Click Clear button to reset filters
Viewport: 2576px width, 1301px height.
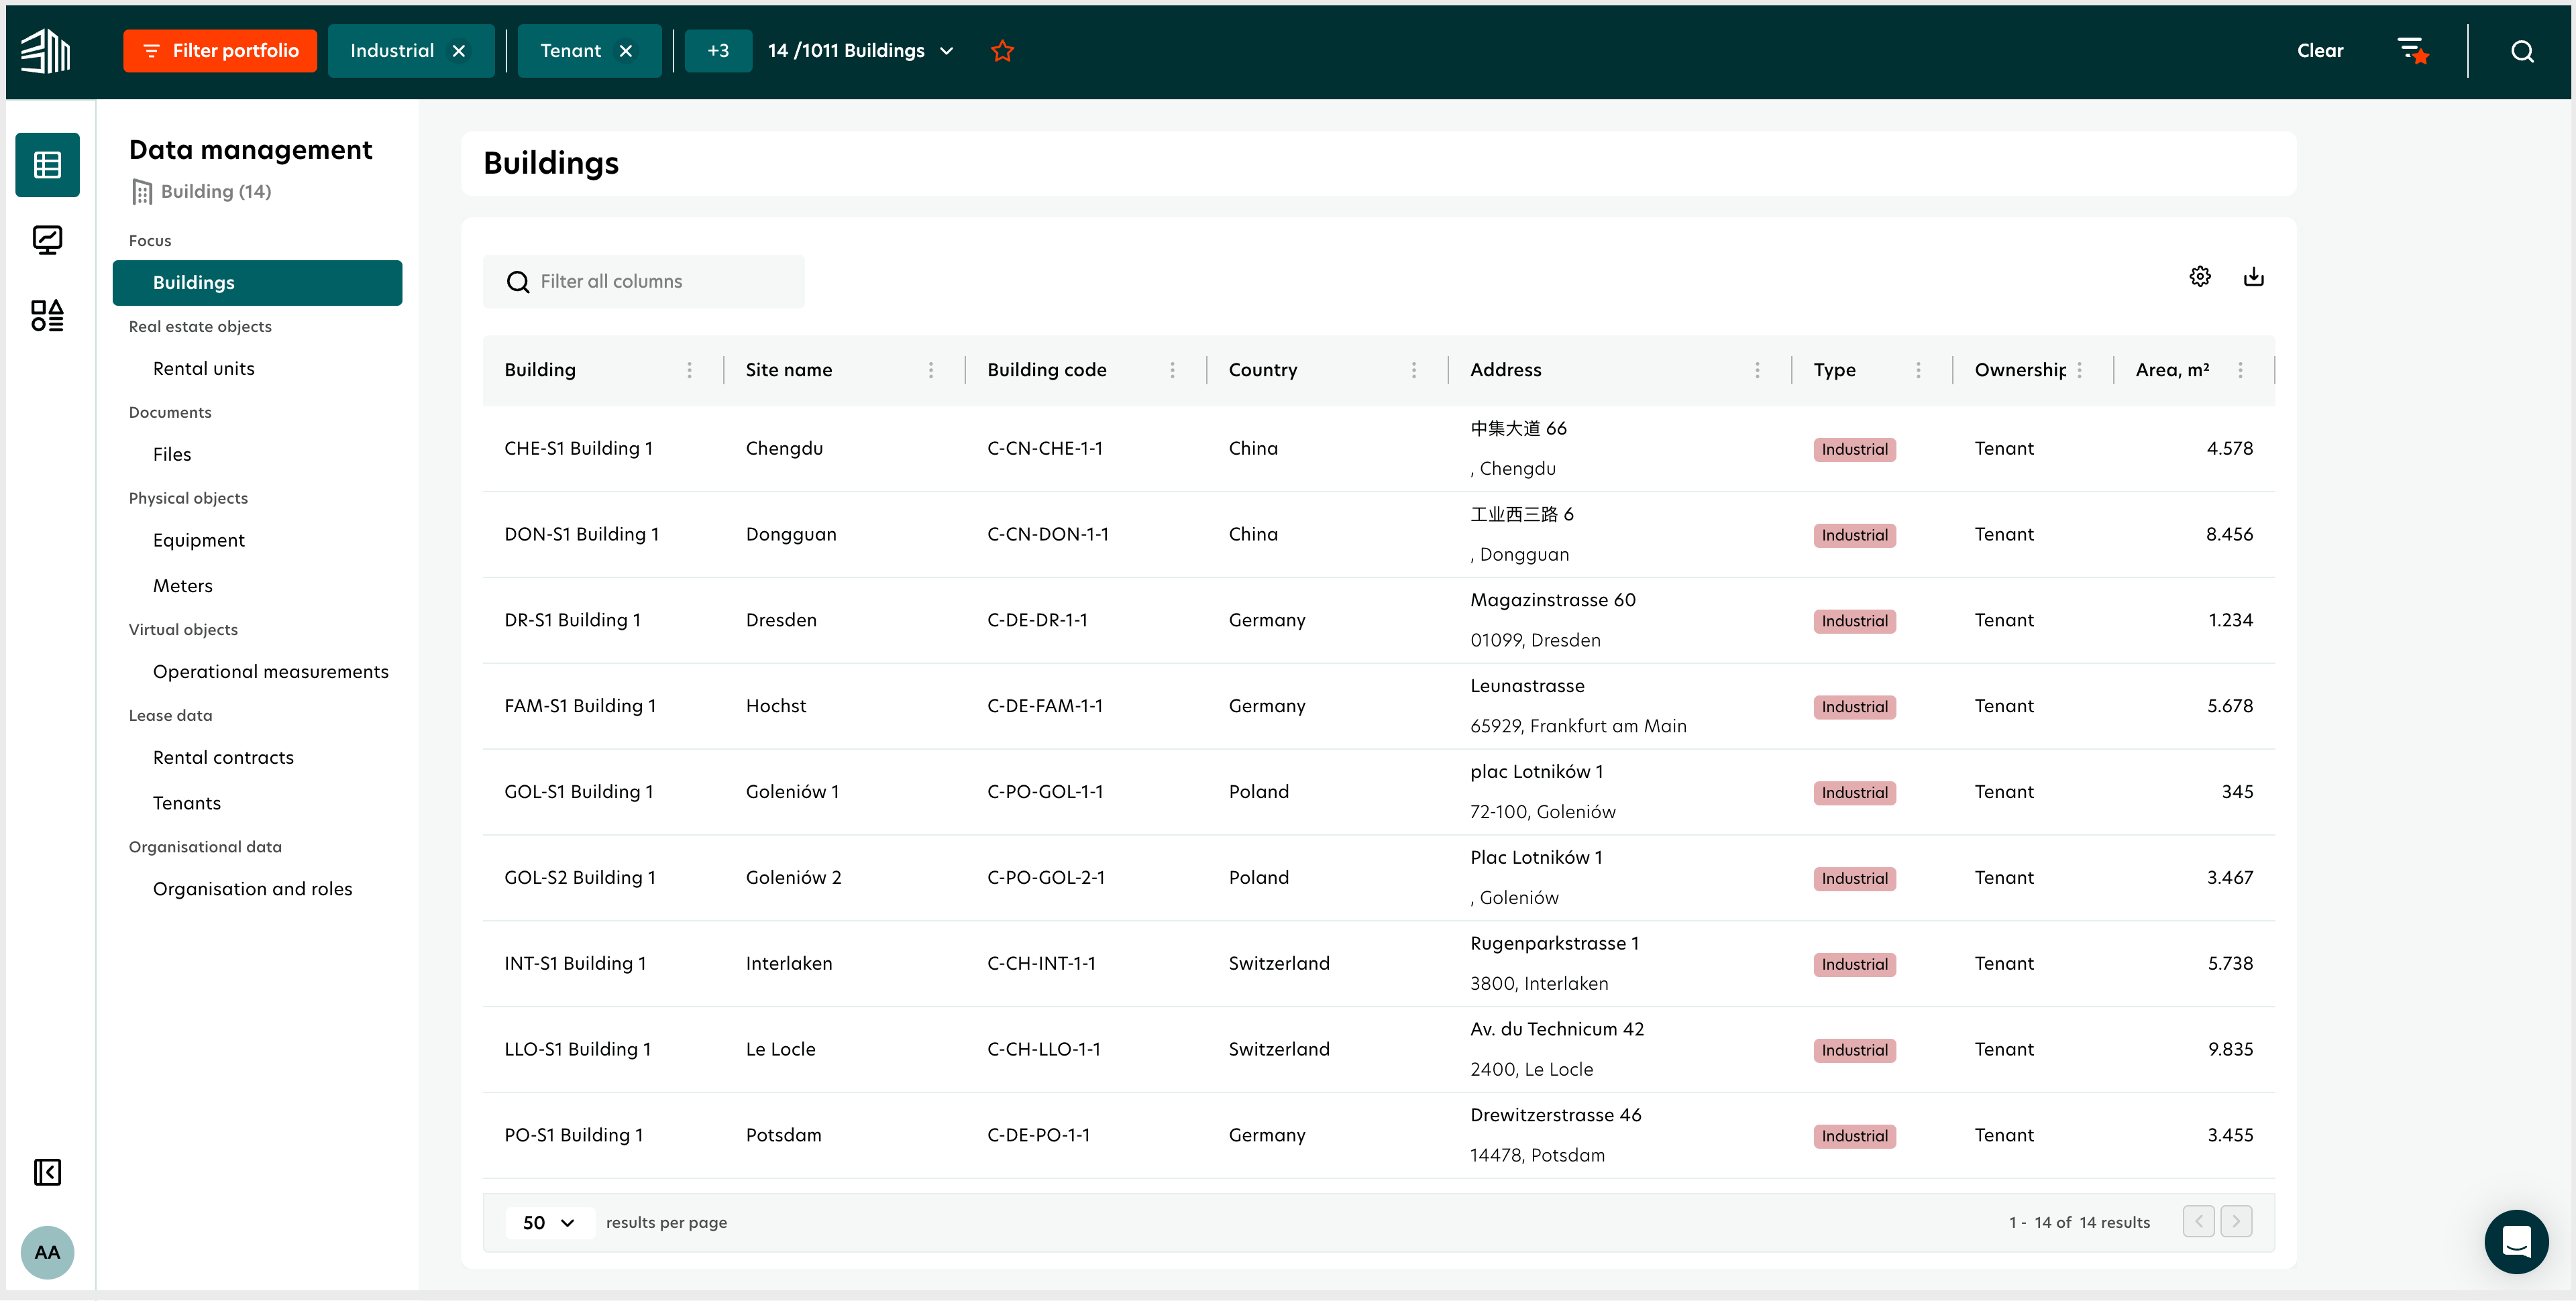click(2320, 50)
